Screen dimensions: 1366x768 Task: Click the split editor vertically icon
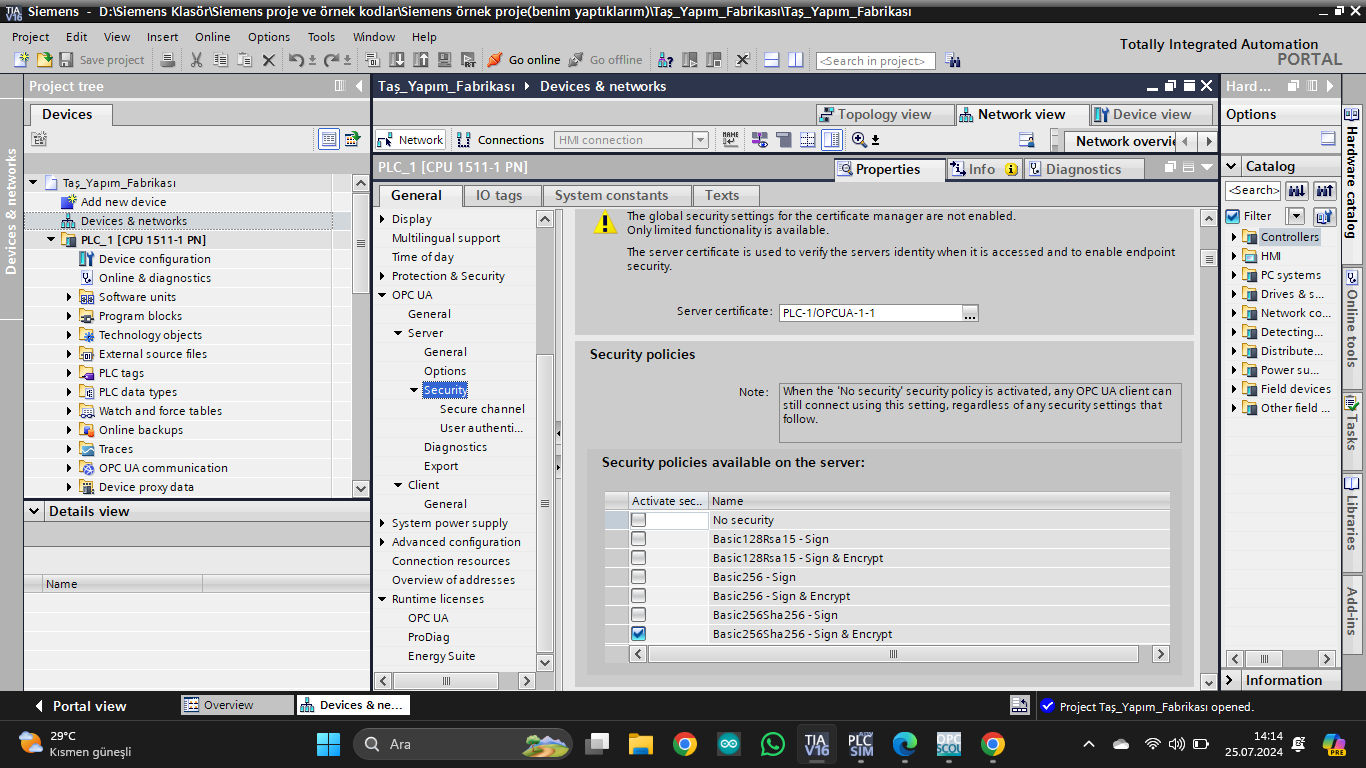coord(795,60)
